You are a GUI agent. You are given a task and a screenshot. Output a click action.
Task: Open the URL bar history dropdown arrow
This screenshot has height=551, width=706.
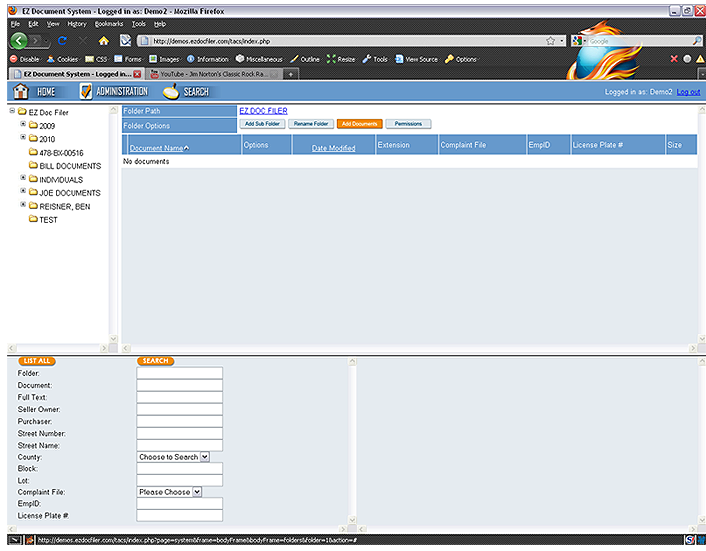[x=561, y=41]
